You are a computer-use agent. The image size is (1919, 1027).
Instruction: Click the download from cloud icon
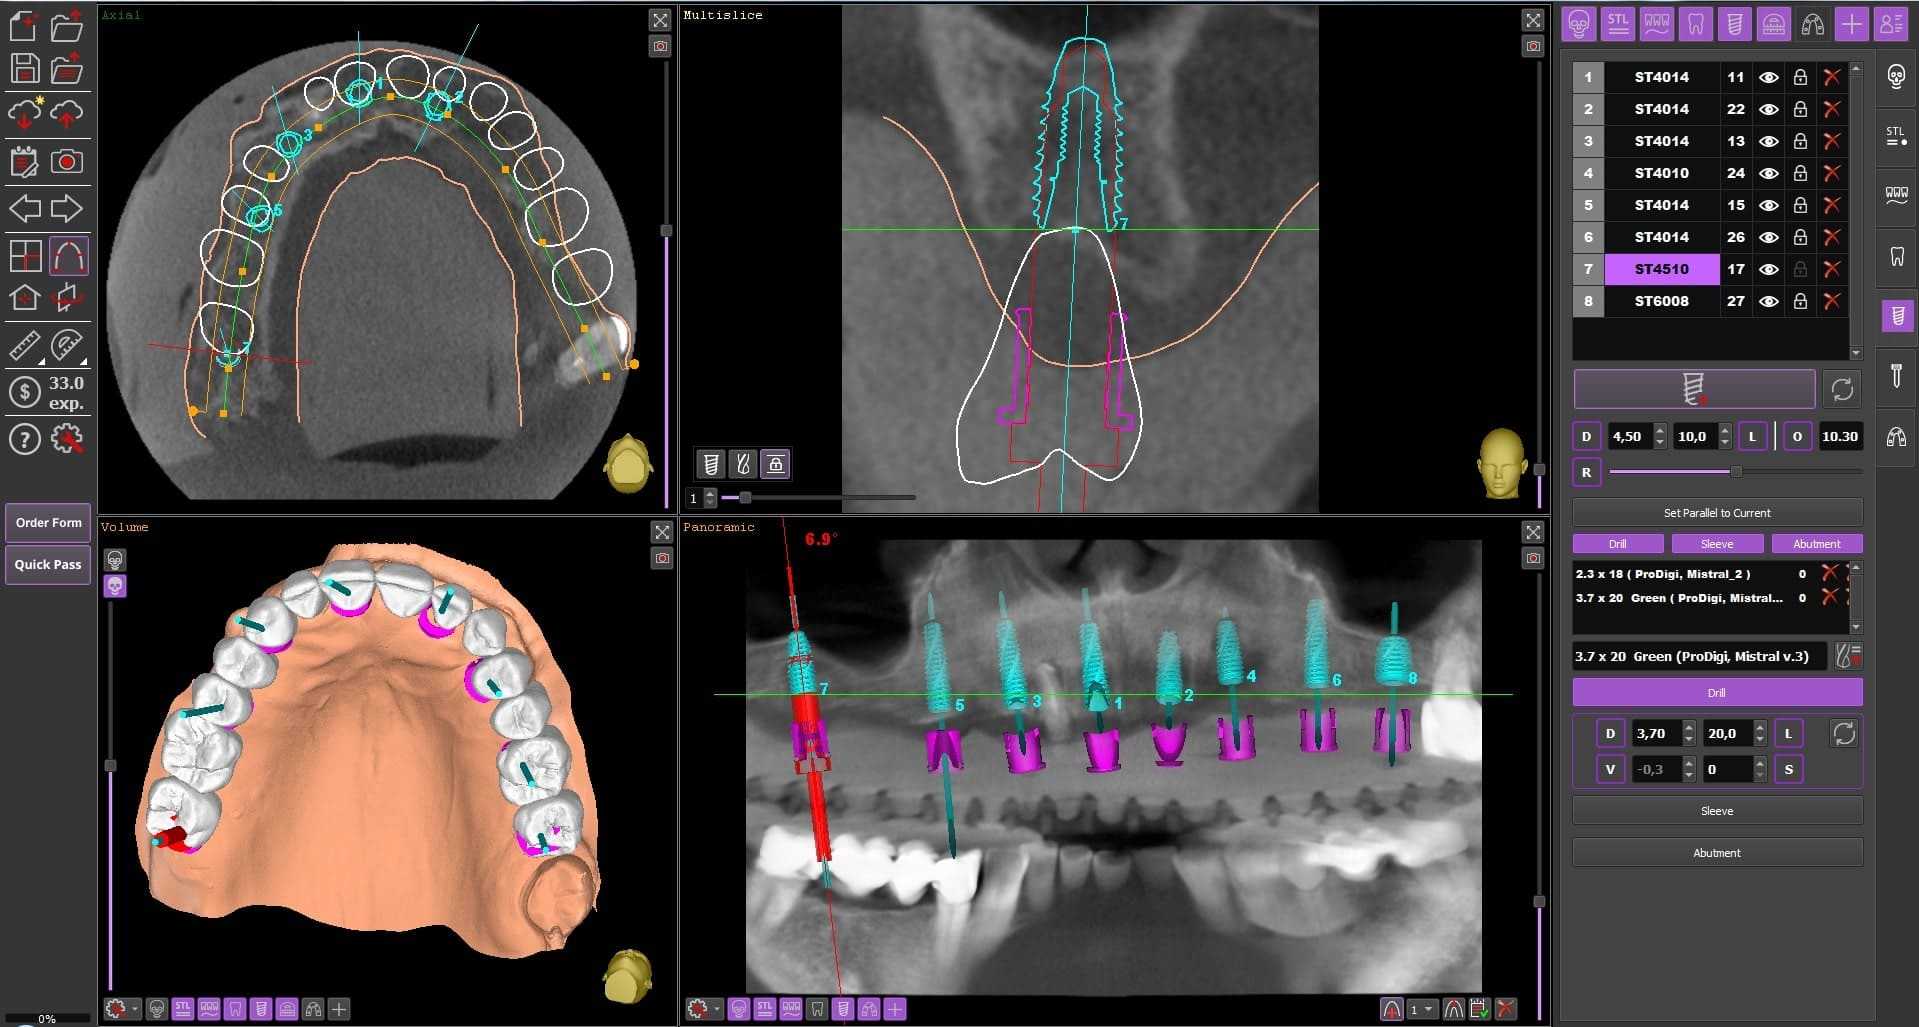[25, 114]
